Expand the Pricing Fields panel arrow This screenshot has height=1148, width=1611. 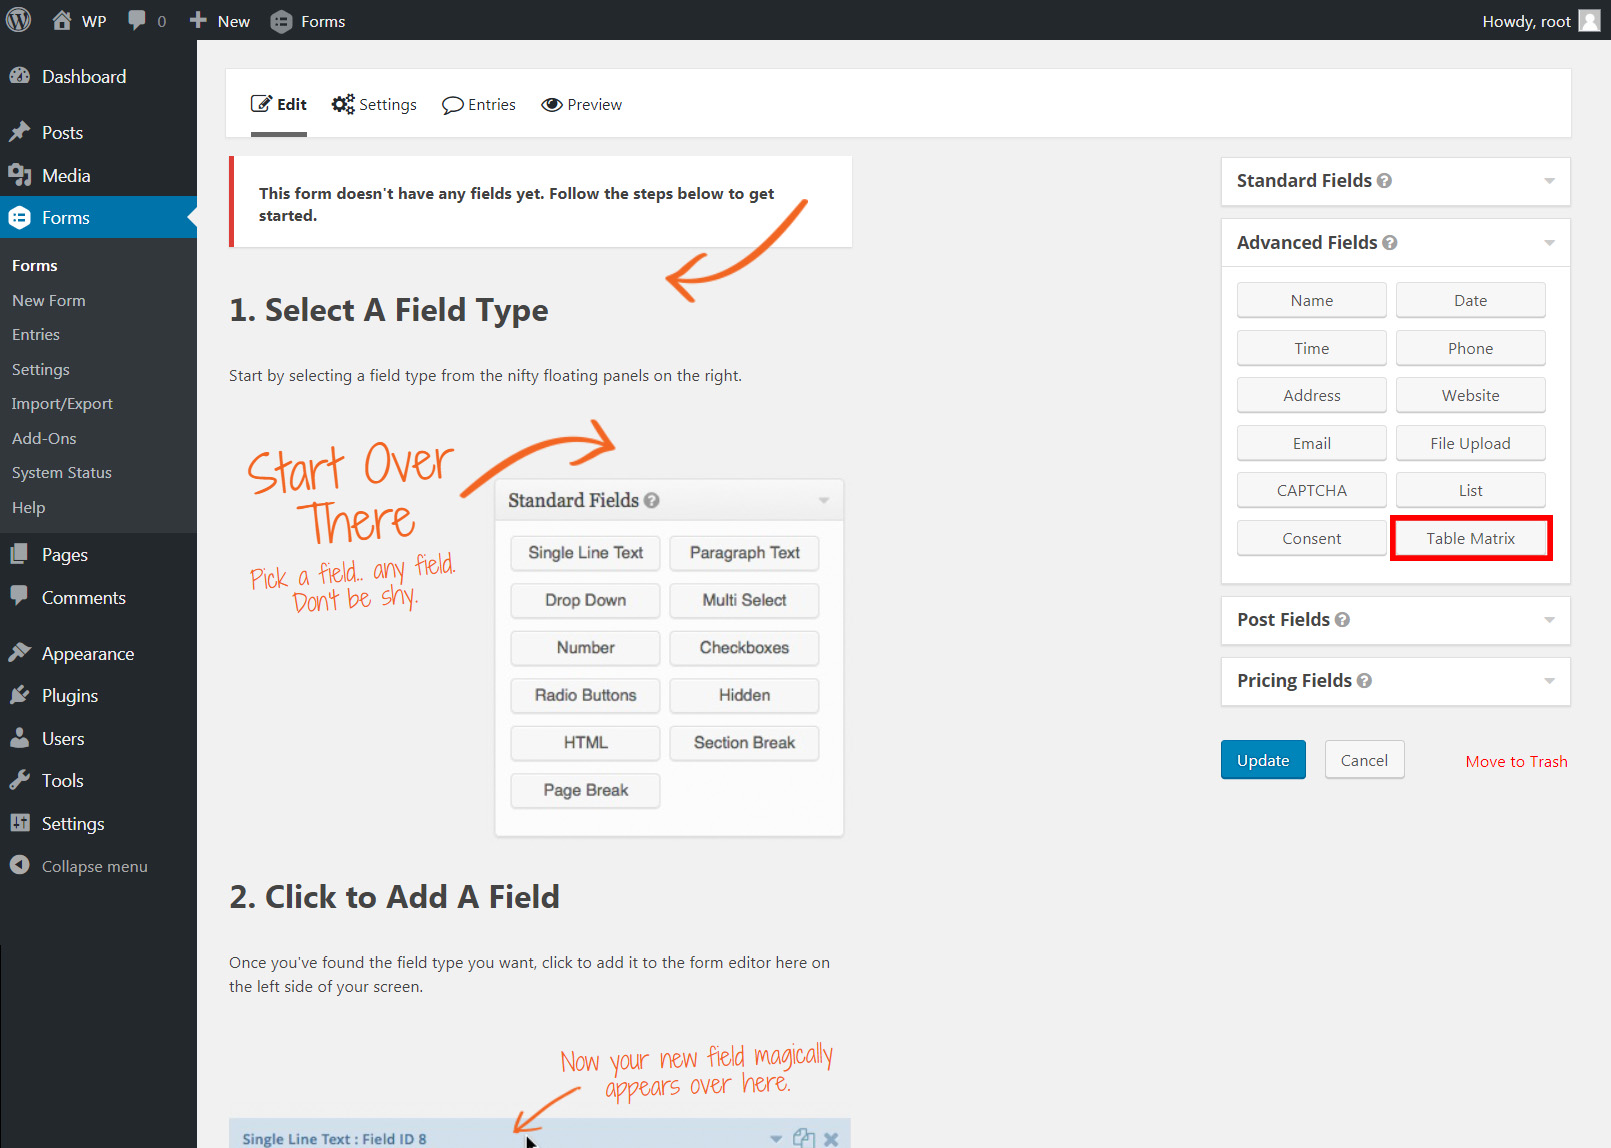(x=1549, y=681)
